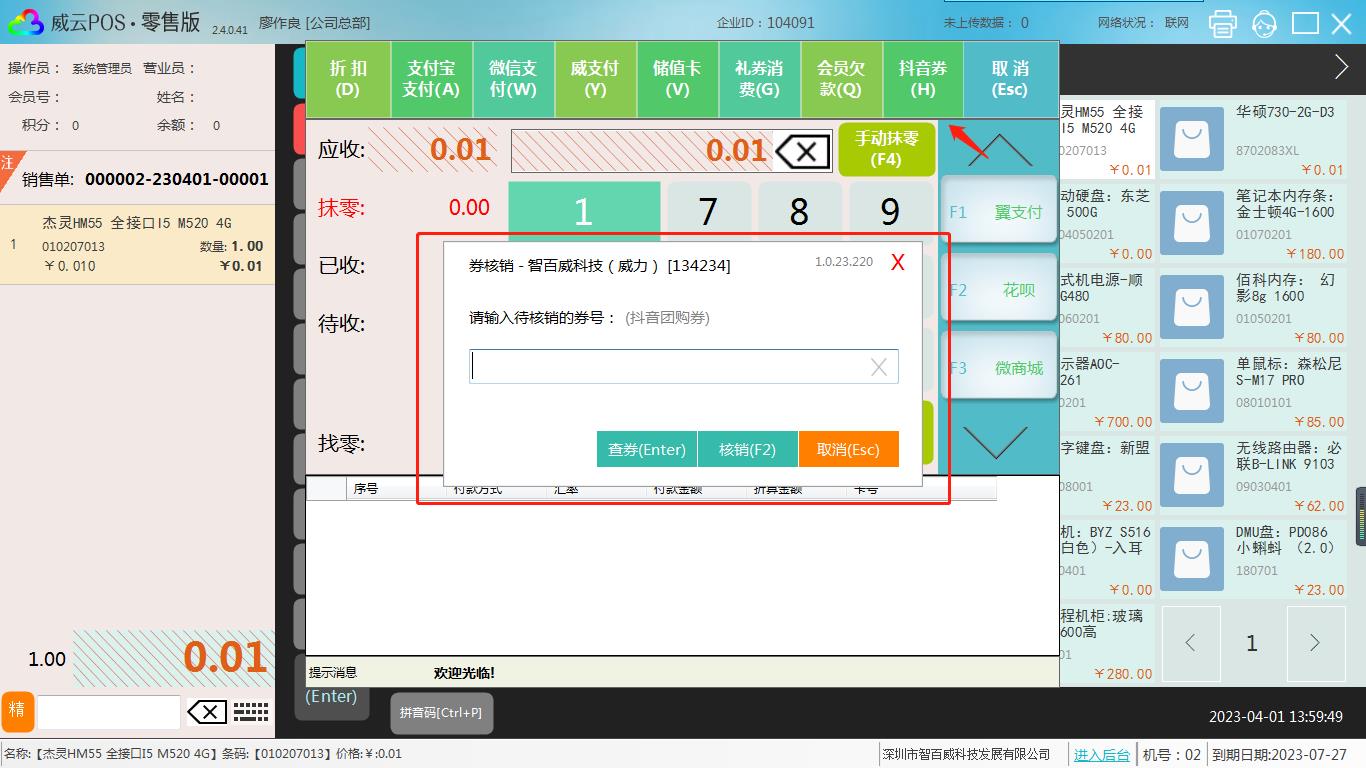Image resolution: width=1366 pixels, height=768 pixels.
Task: Click the bottom-left barcode backspace icon
Action: point(207,712)
